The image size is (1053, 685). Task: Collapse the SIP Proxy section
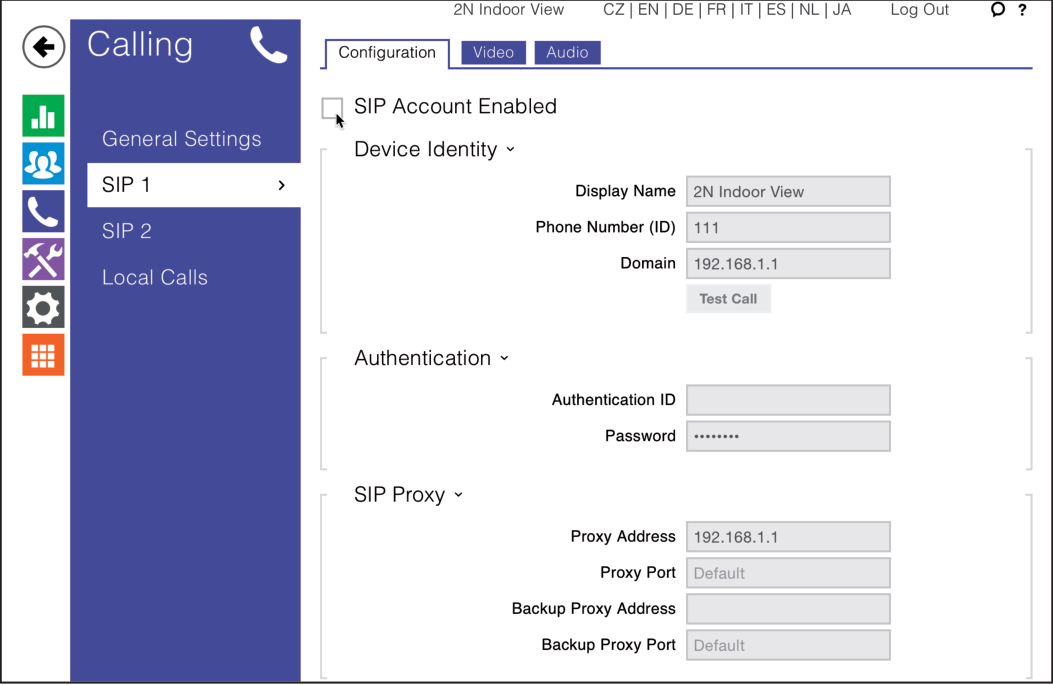click(x=458, y=495)
